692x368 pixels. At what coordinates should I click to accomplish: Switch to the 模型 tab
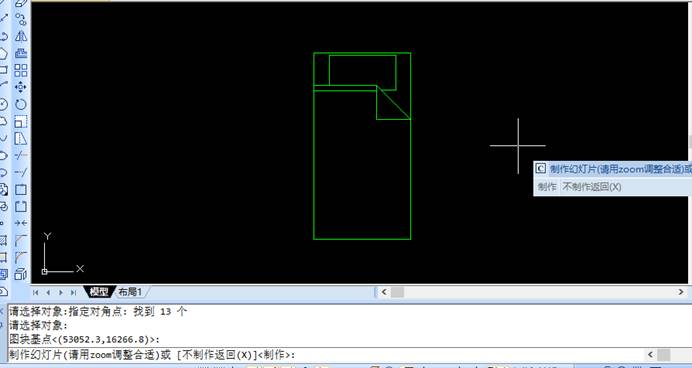click(98, 292)
